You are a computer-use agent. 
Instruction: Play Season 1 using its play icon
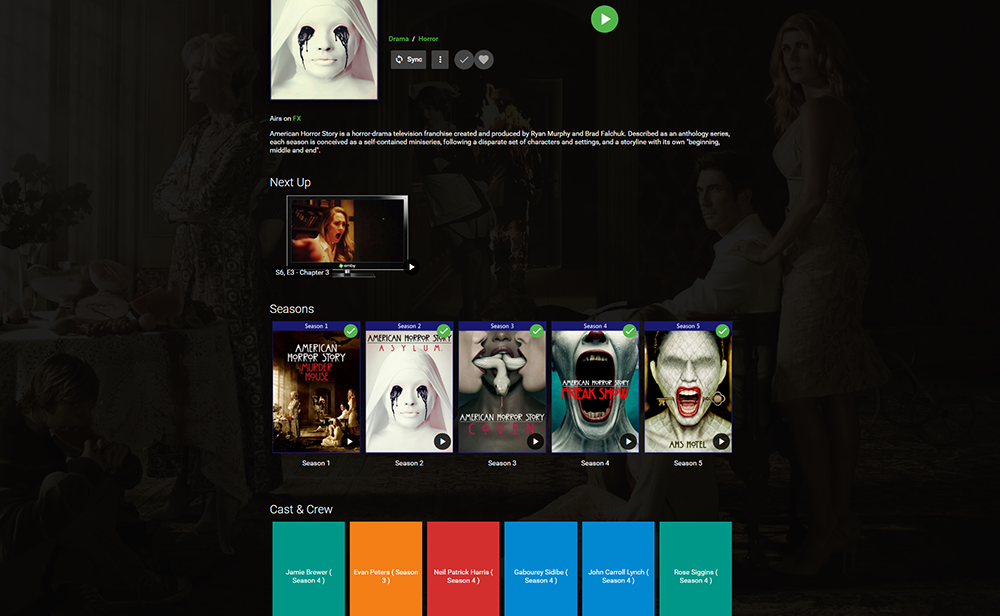tap(349, 441)
